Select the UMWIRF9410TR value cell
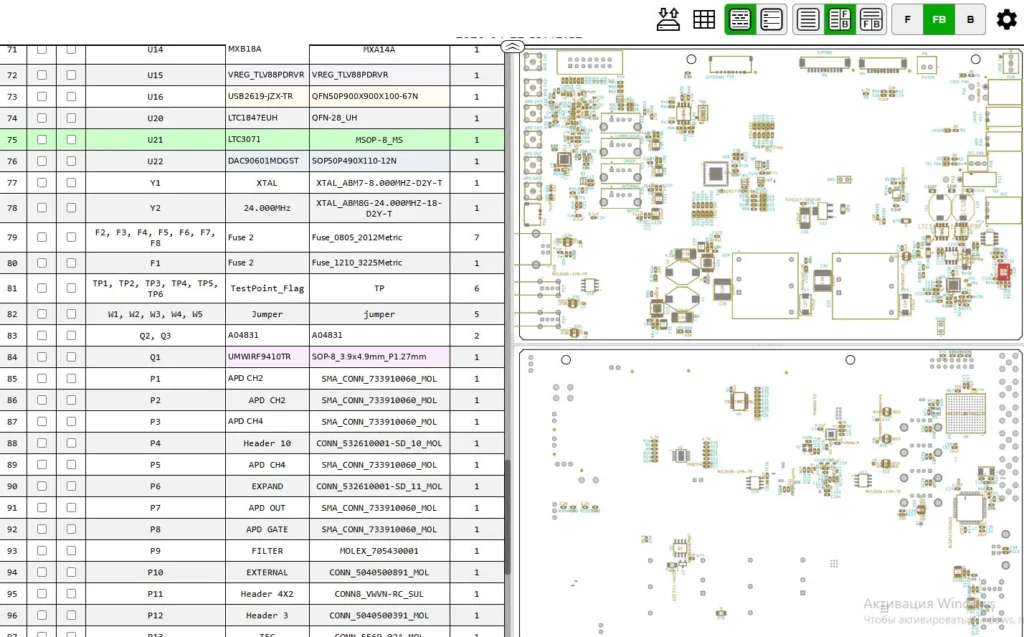Image resolution: width=1024 pixels, height=637 pixels. click(x=267, y=357)
